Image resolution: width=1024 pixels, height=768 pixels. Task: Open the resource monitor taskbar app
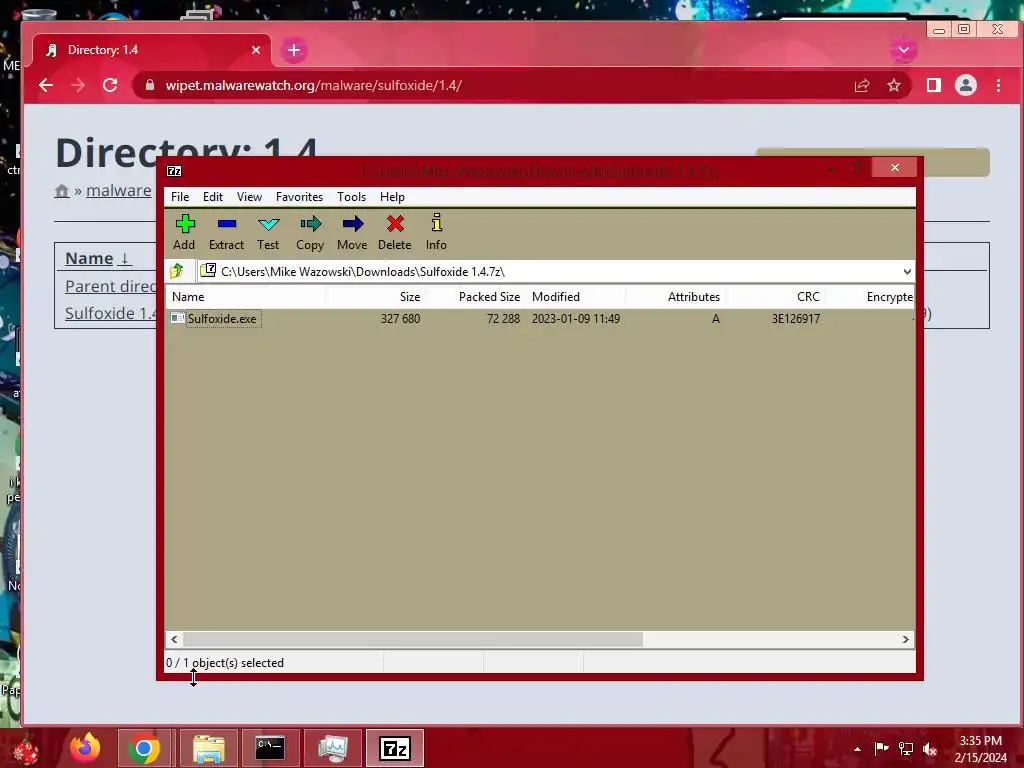point(332,748)
